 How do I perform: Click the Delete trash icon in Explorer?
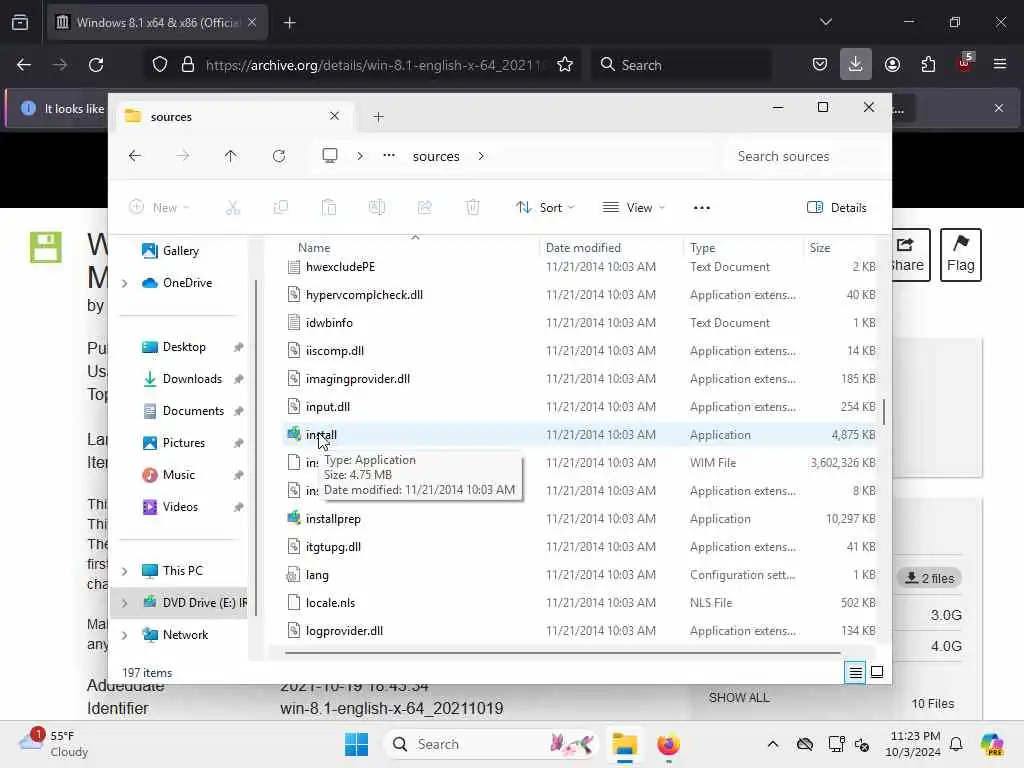coord(473,208)
